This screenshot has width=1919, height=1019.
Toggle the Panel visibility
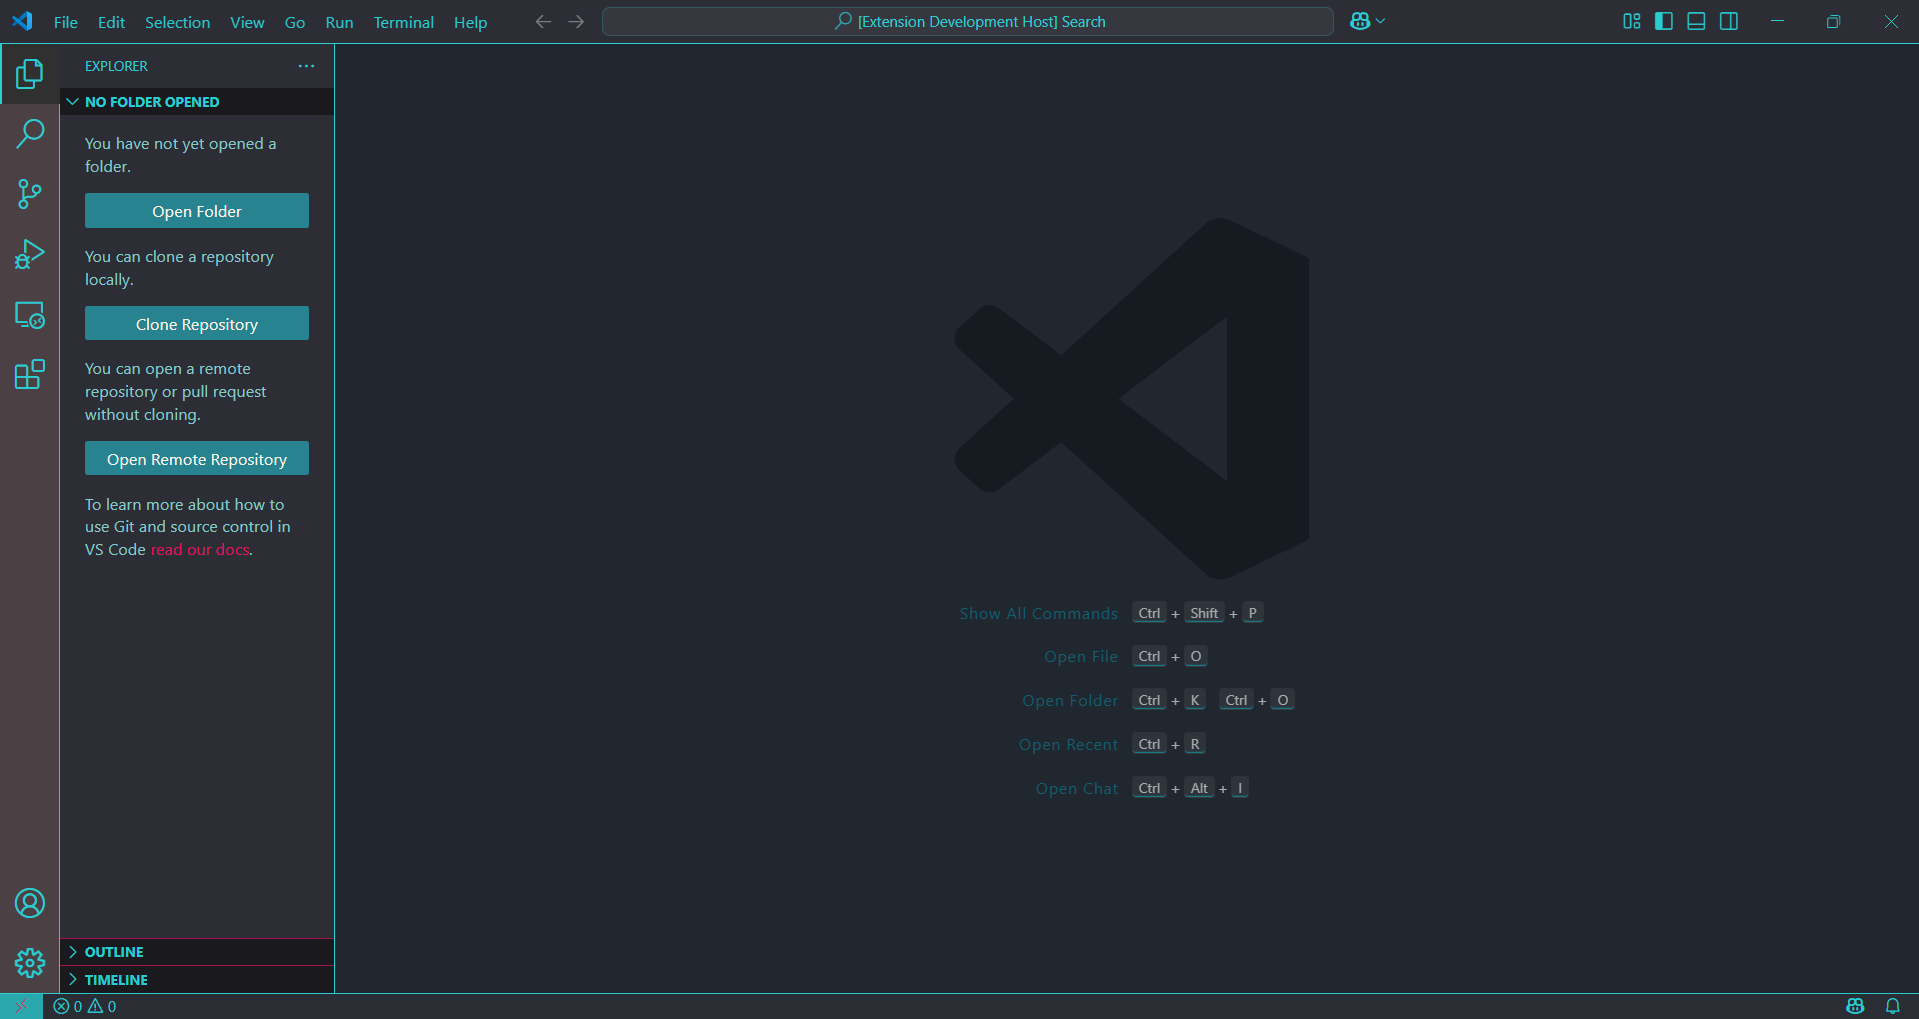pyautogui.click(x=1696, y=21)
